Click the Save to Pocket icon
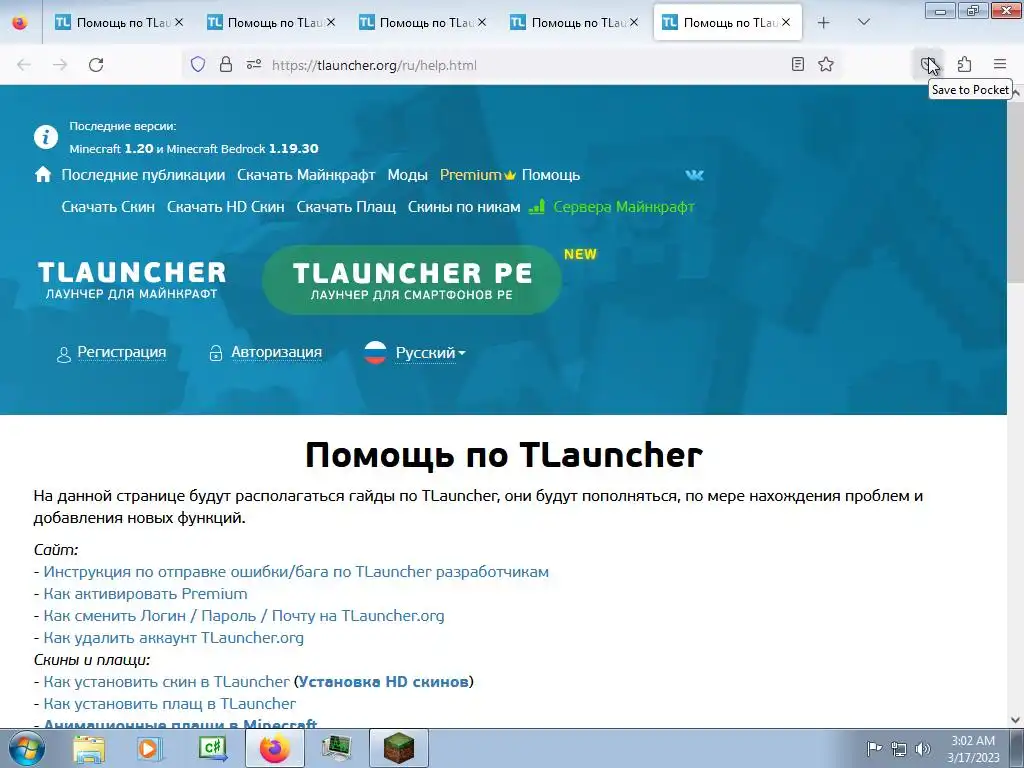The height and width of the screenshot is (768, 1024). coord(928,64)
